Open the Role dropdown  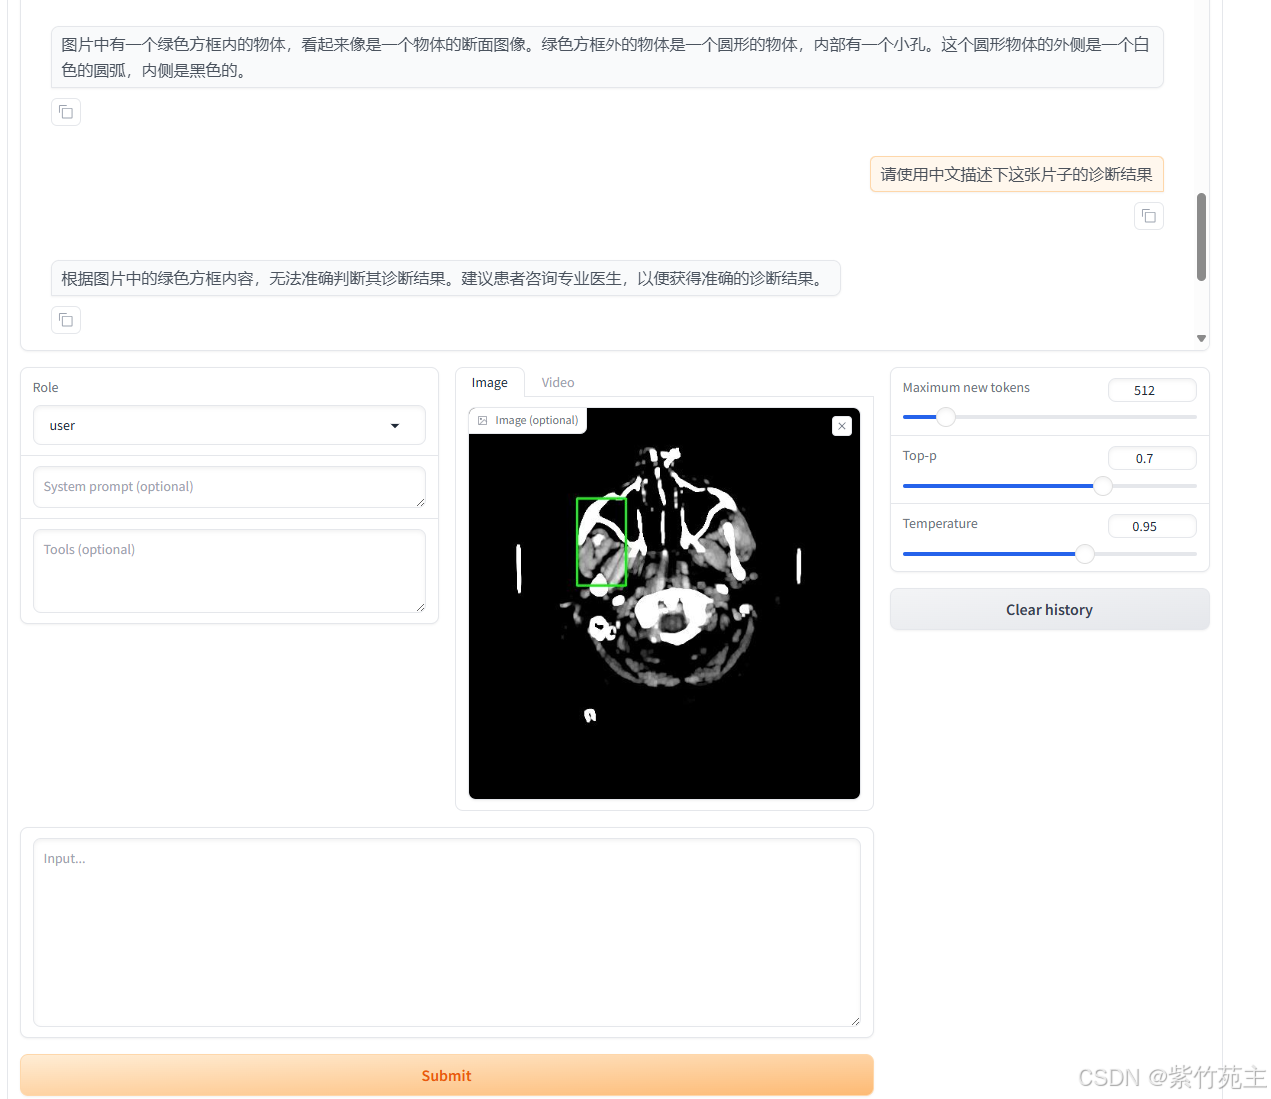tap(394, 425)
